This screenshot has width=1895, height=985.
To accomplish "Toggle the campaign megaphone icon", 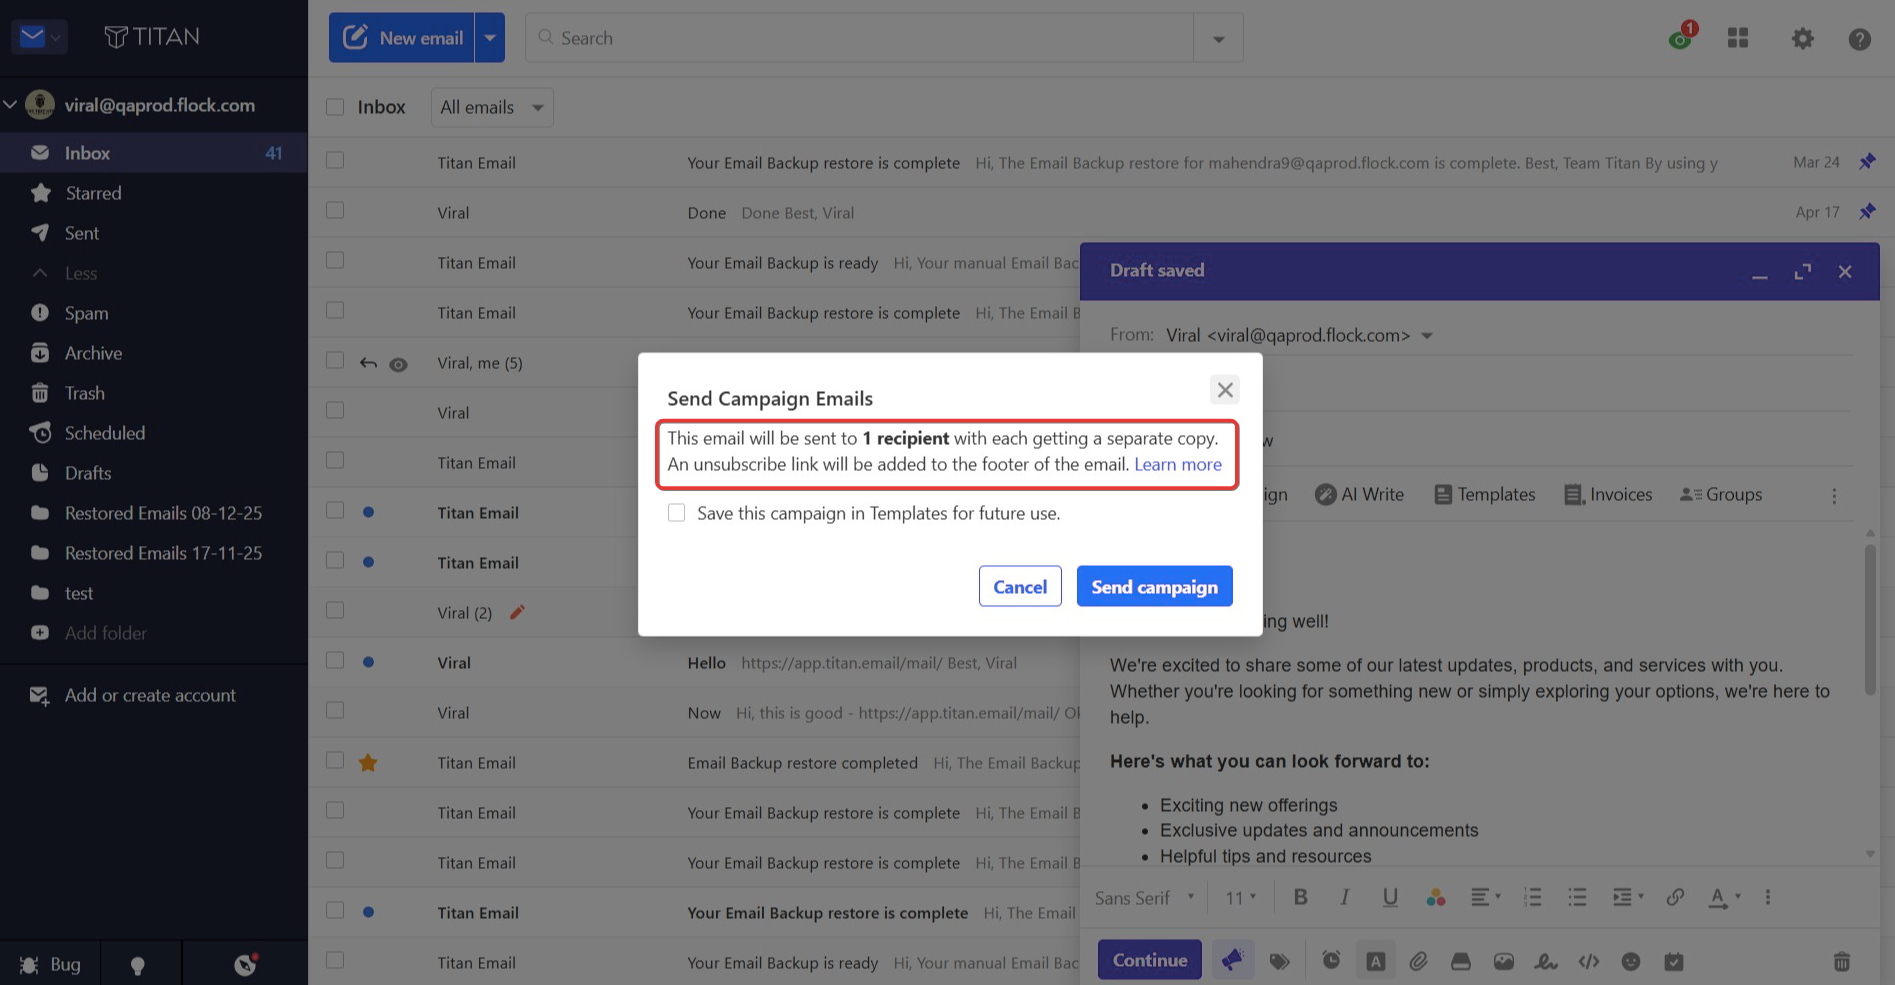I will (1233, 960).
